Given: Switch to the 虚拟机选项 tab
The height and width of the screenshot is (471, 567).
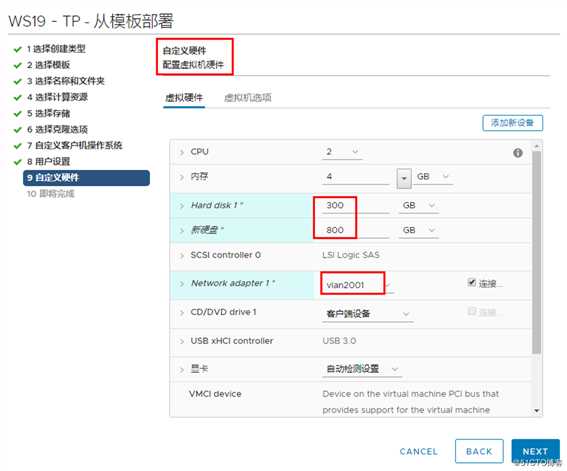Looking at the screenshot, I should (x=248, y=98).
